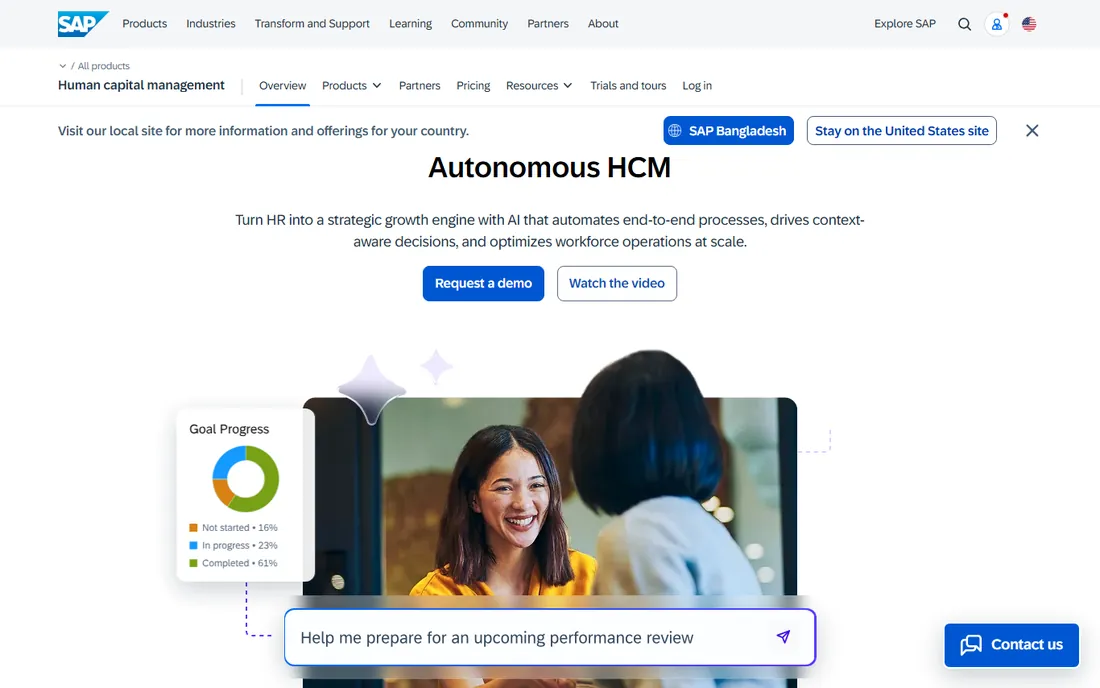Click the chat icon on Contact us
Viewport: 1100px width, 688px height.
pos(971,645)
